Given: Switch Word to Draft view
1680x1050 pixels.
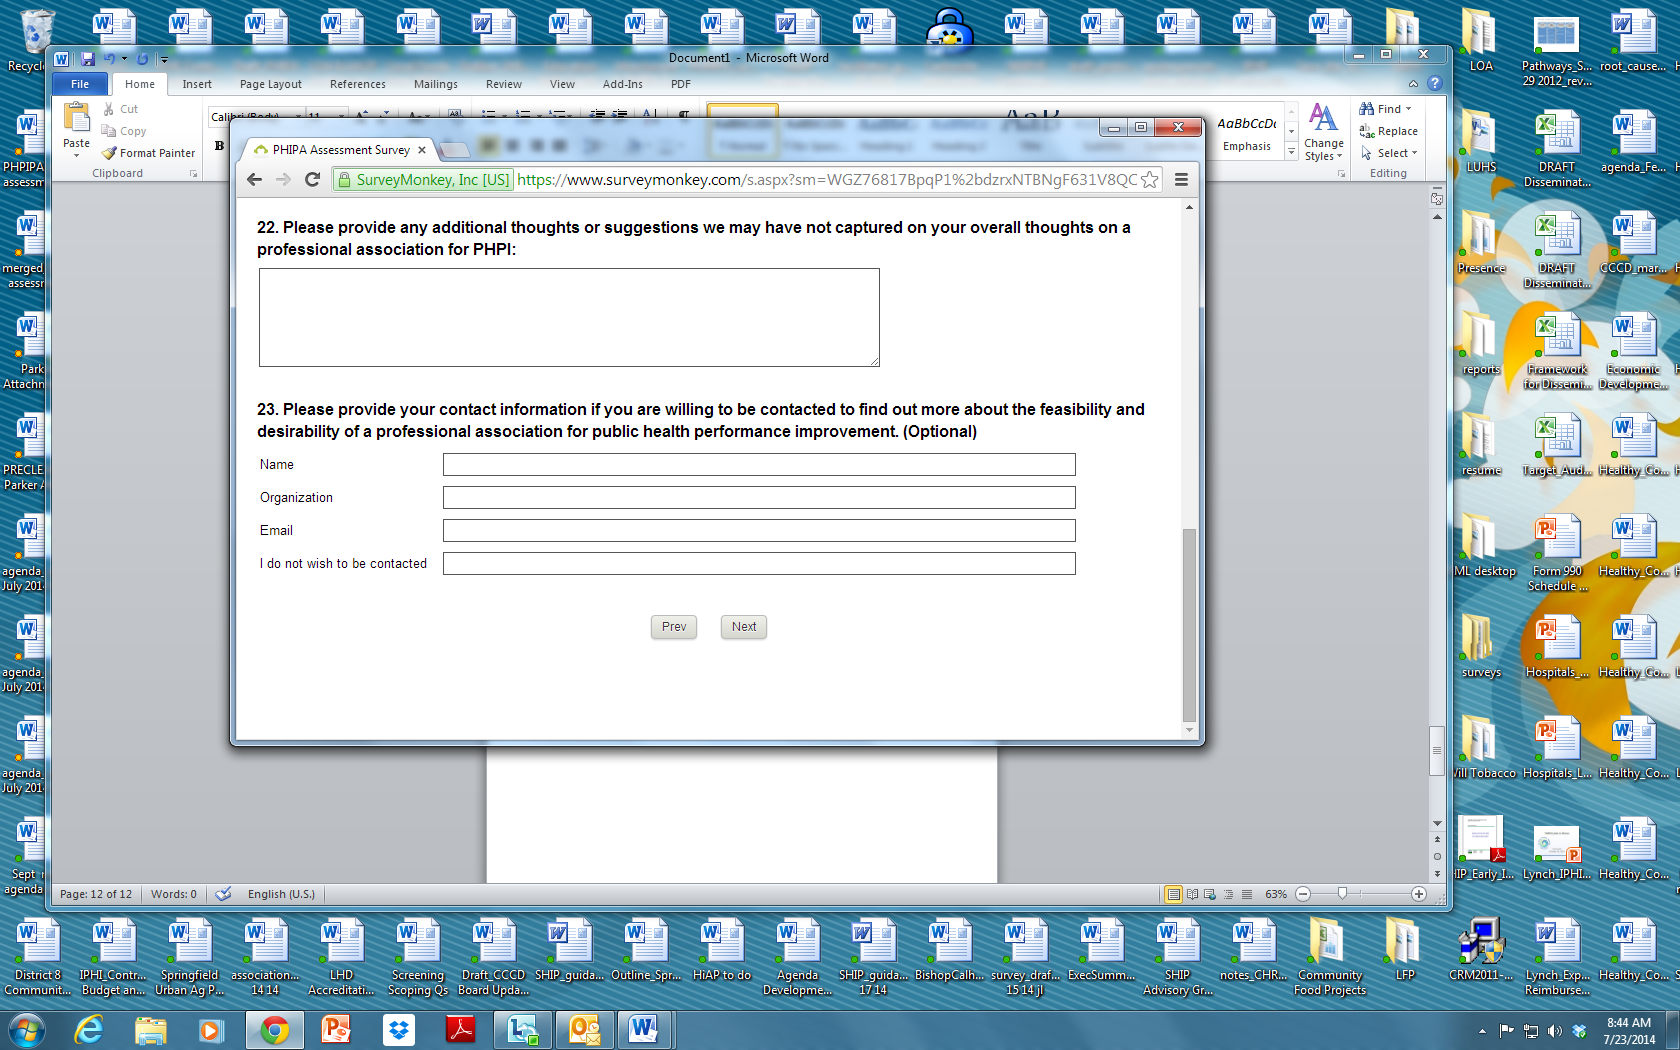Looking at the screenshot, I should 1247,894.
